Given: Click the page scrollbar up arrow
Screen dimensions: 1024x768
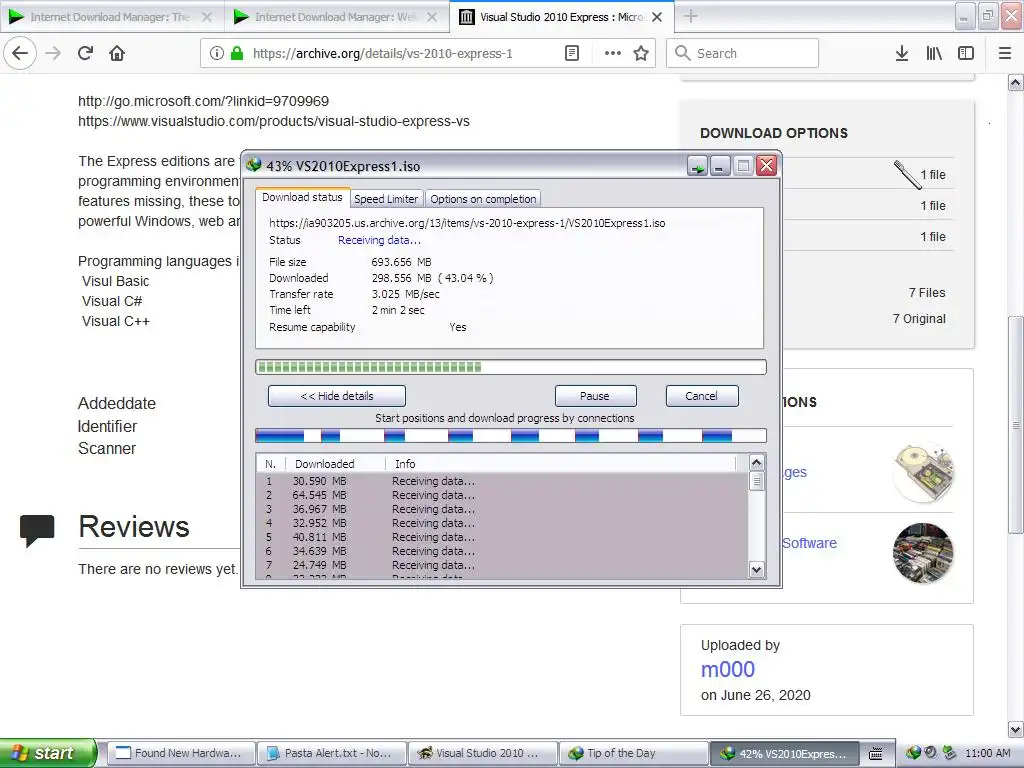Looking at the screenshot, I should pyautogui.click(x=1016, y=82).
